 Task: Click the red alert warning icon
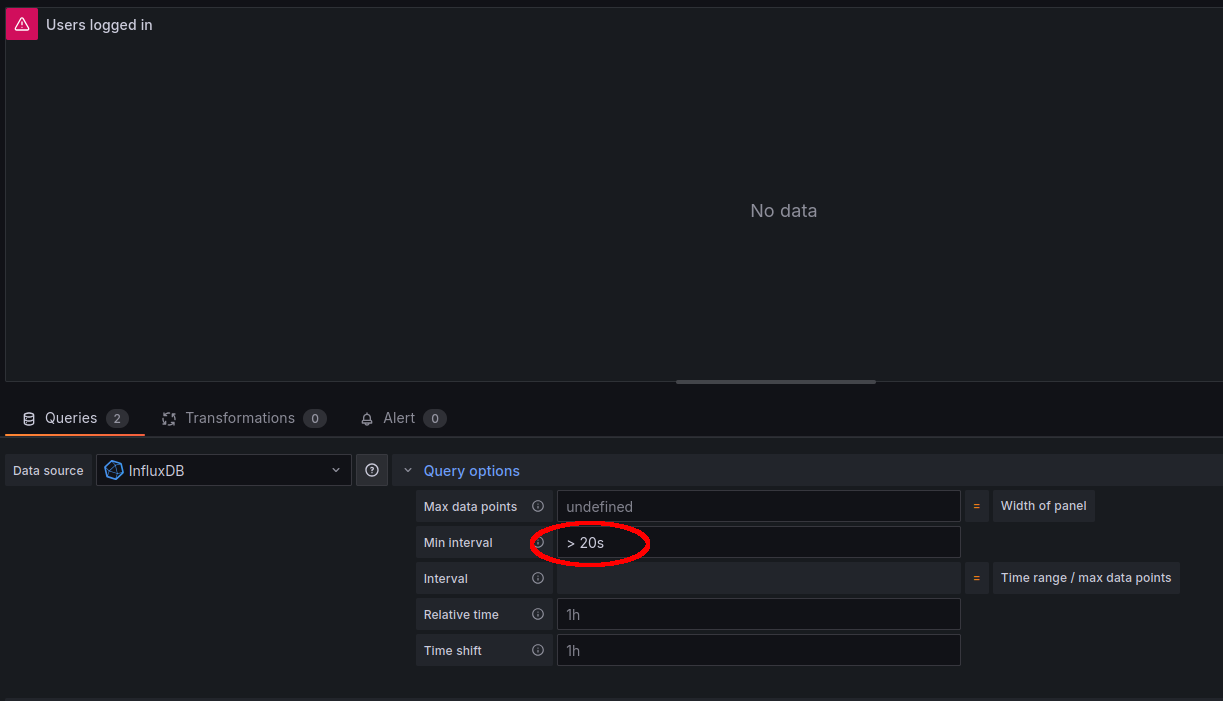point(22,24)
